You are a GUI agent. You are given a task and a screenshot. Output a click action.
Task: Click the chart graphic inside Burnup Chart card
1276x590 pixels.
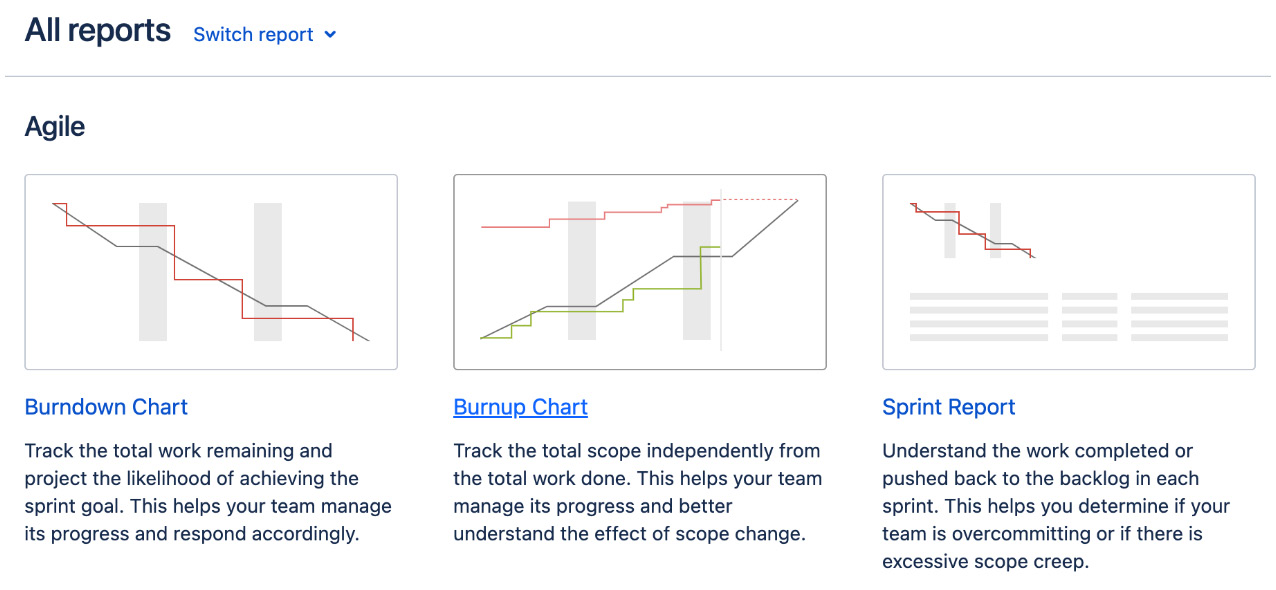[640, 270]
